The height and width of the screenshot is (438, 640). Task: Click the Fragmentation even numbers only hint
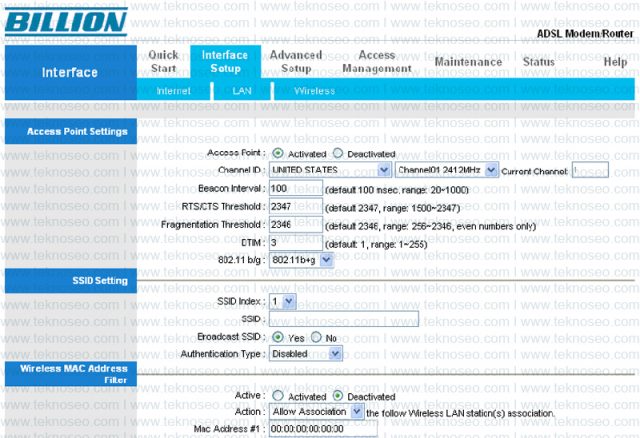click(430, 226)
